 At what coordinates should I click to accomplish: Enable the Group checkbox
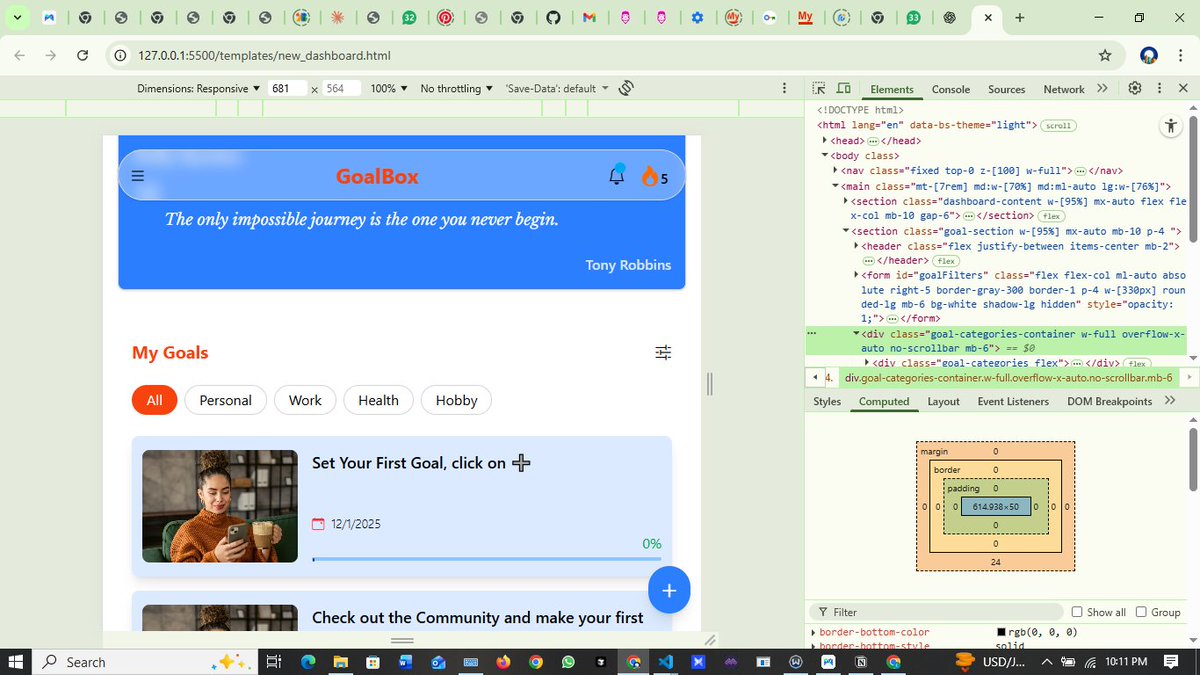pyautogui.click(x=1141, y=612)
